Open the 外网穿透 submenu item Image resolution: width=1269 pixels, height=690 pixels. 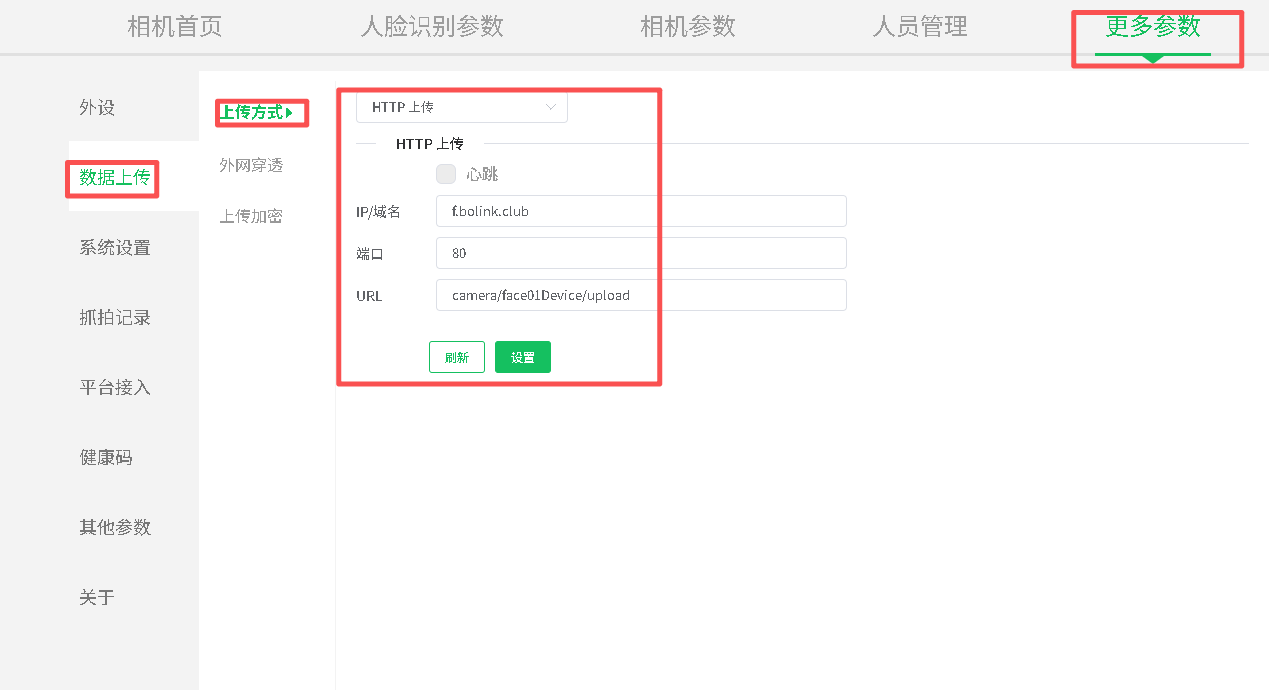(251, 165)
